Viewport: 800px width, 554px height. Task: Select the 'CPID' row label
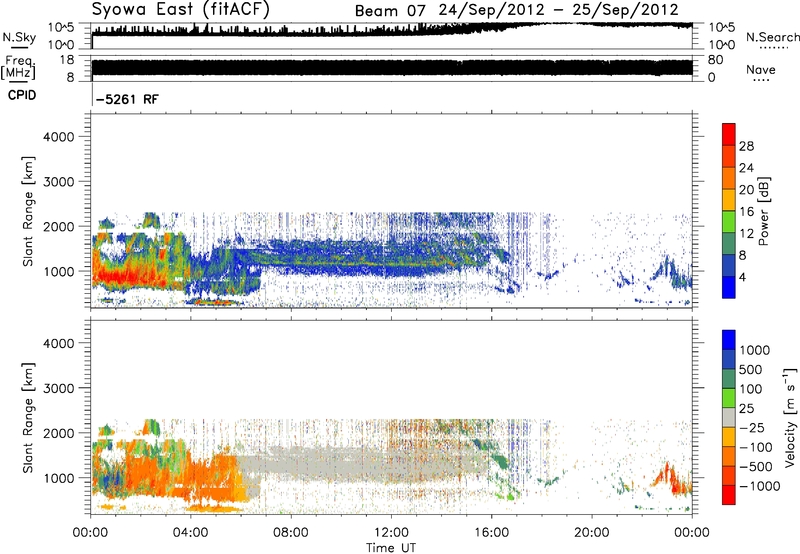point(22,95)
